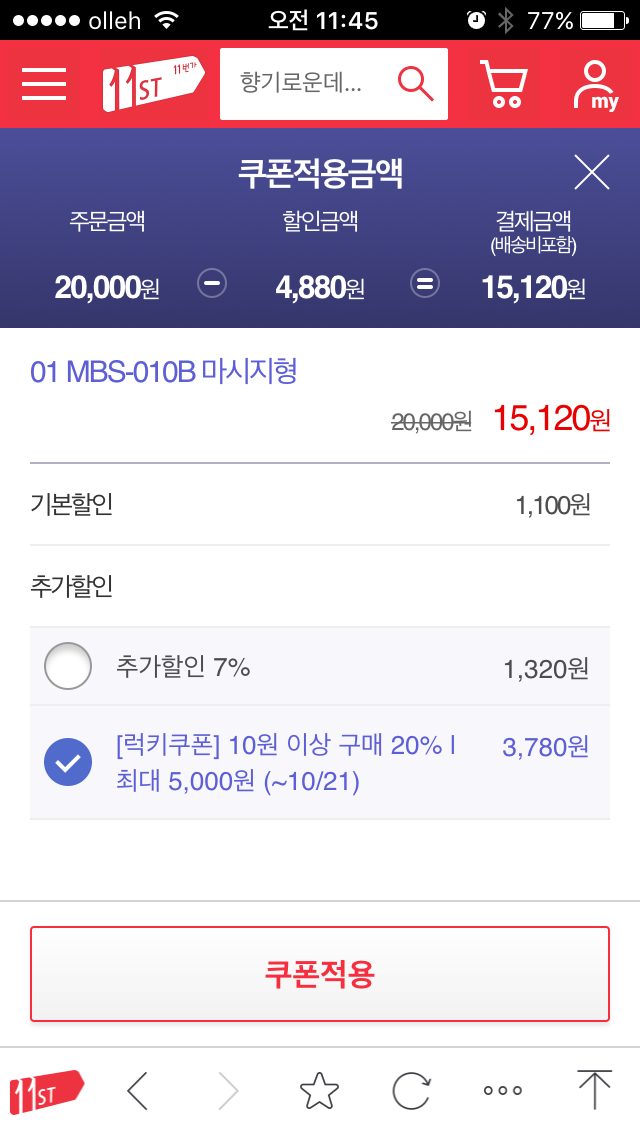This screenshot has height=1136, width=640.
Task: Go back with the left arrow
Action: (138, 1090)
